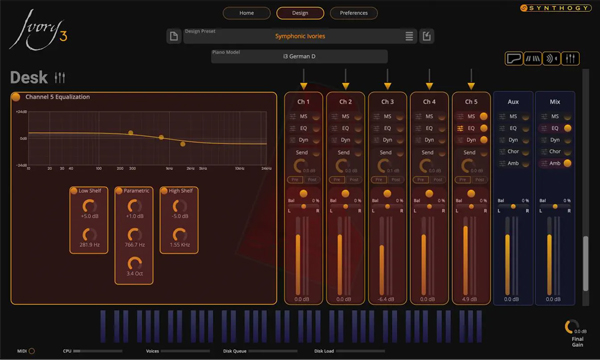
Task: Click the Low Shelf gain knob
Action: point(89,206)
